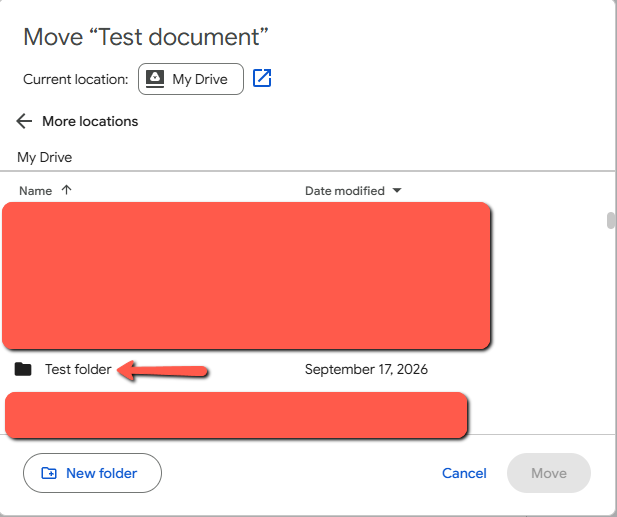Sort by the Name column header
This screenshot has height=517, width=617.
35,191
